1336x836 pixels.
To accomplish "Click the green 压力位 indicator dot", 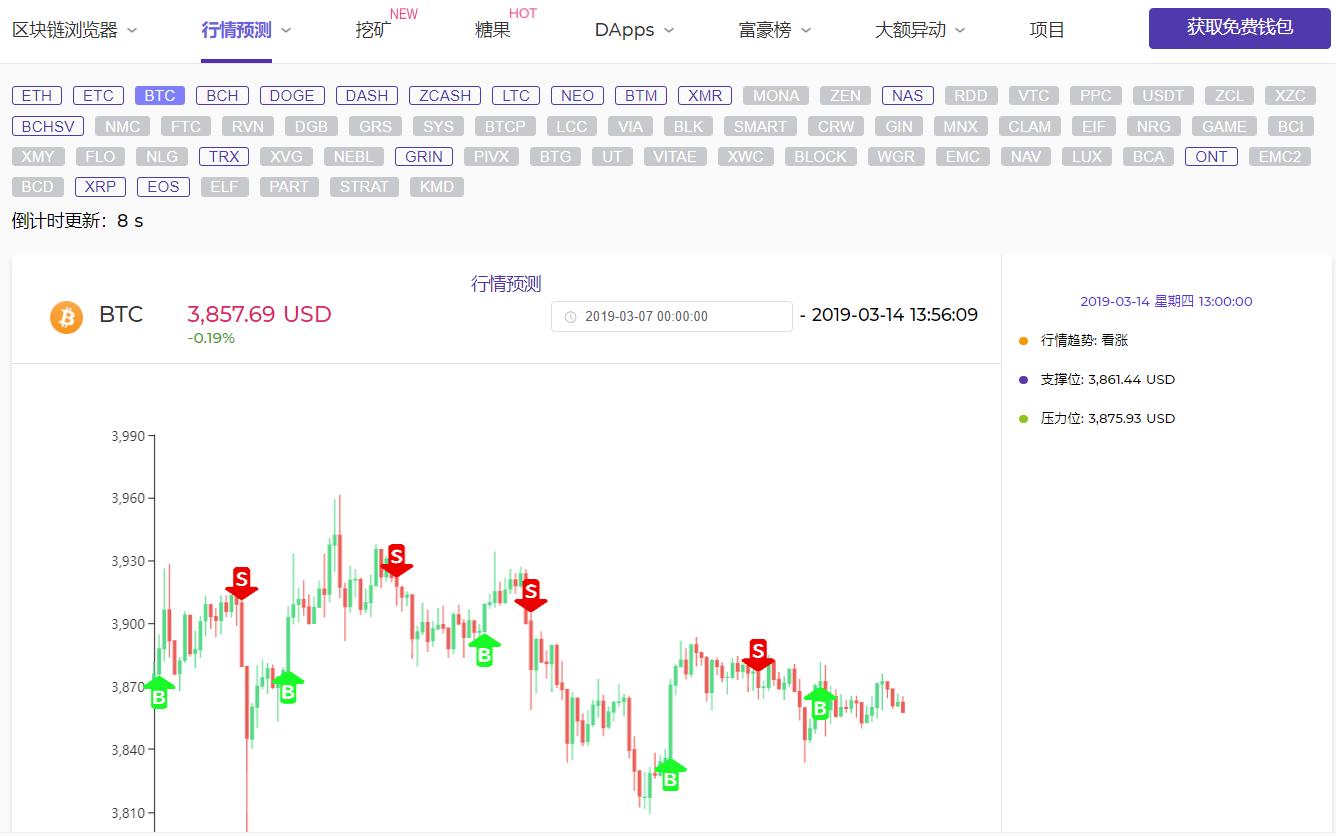I will (x=1023, y=419).
